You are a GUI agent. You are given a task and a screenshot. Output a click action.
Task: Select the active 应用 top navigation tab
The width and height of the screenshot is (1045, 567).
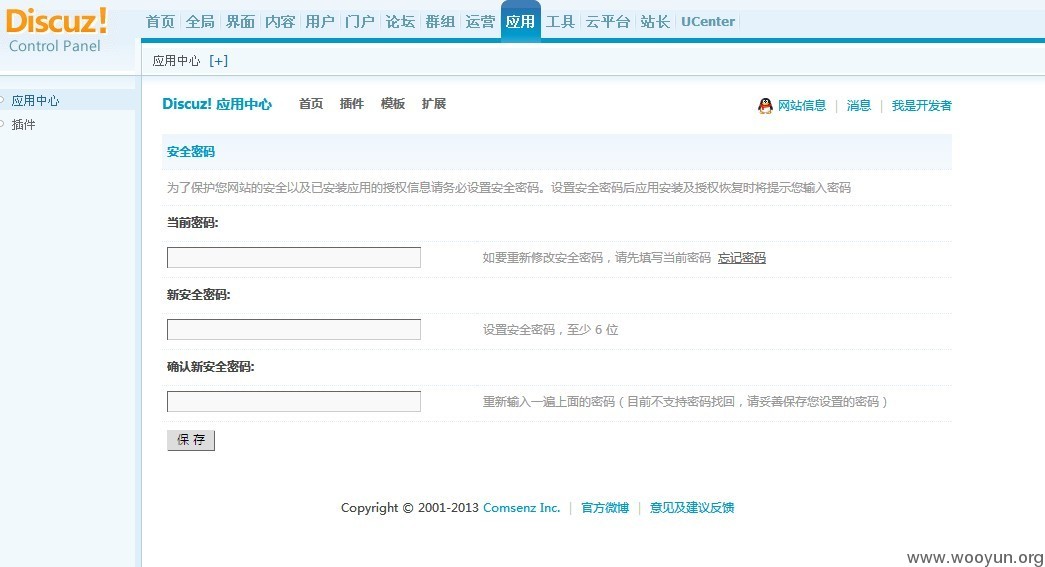click(x=521, y=21)
